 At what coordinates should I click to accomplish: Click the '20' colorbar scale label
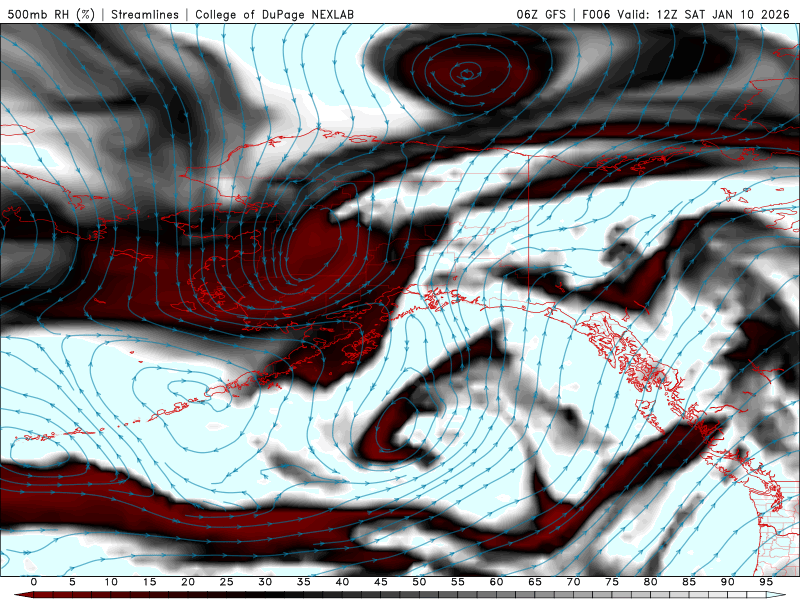[x=188, y=582]
